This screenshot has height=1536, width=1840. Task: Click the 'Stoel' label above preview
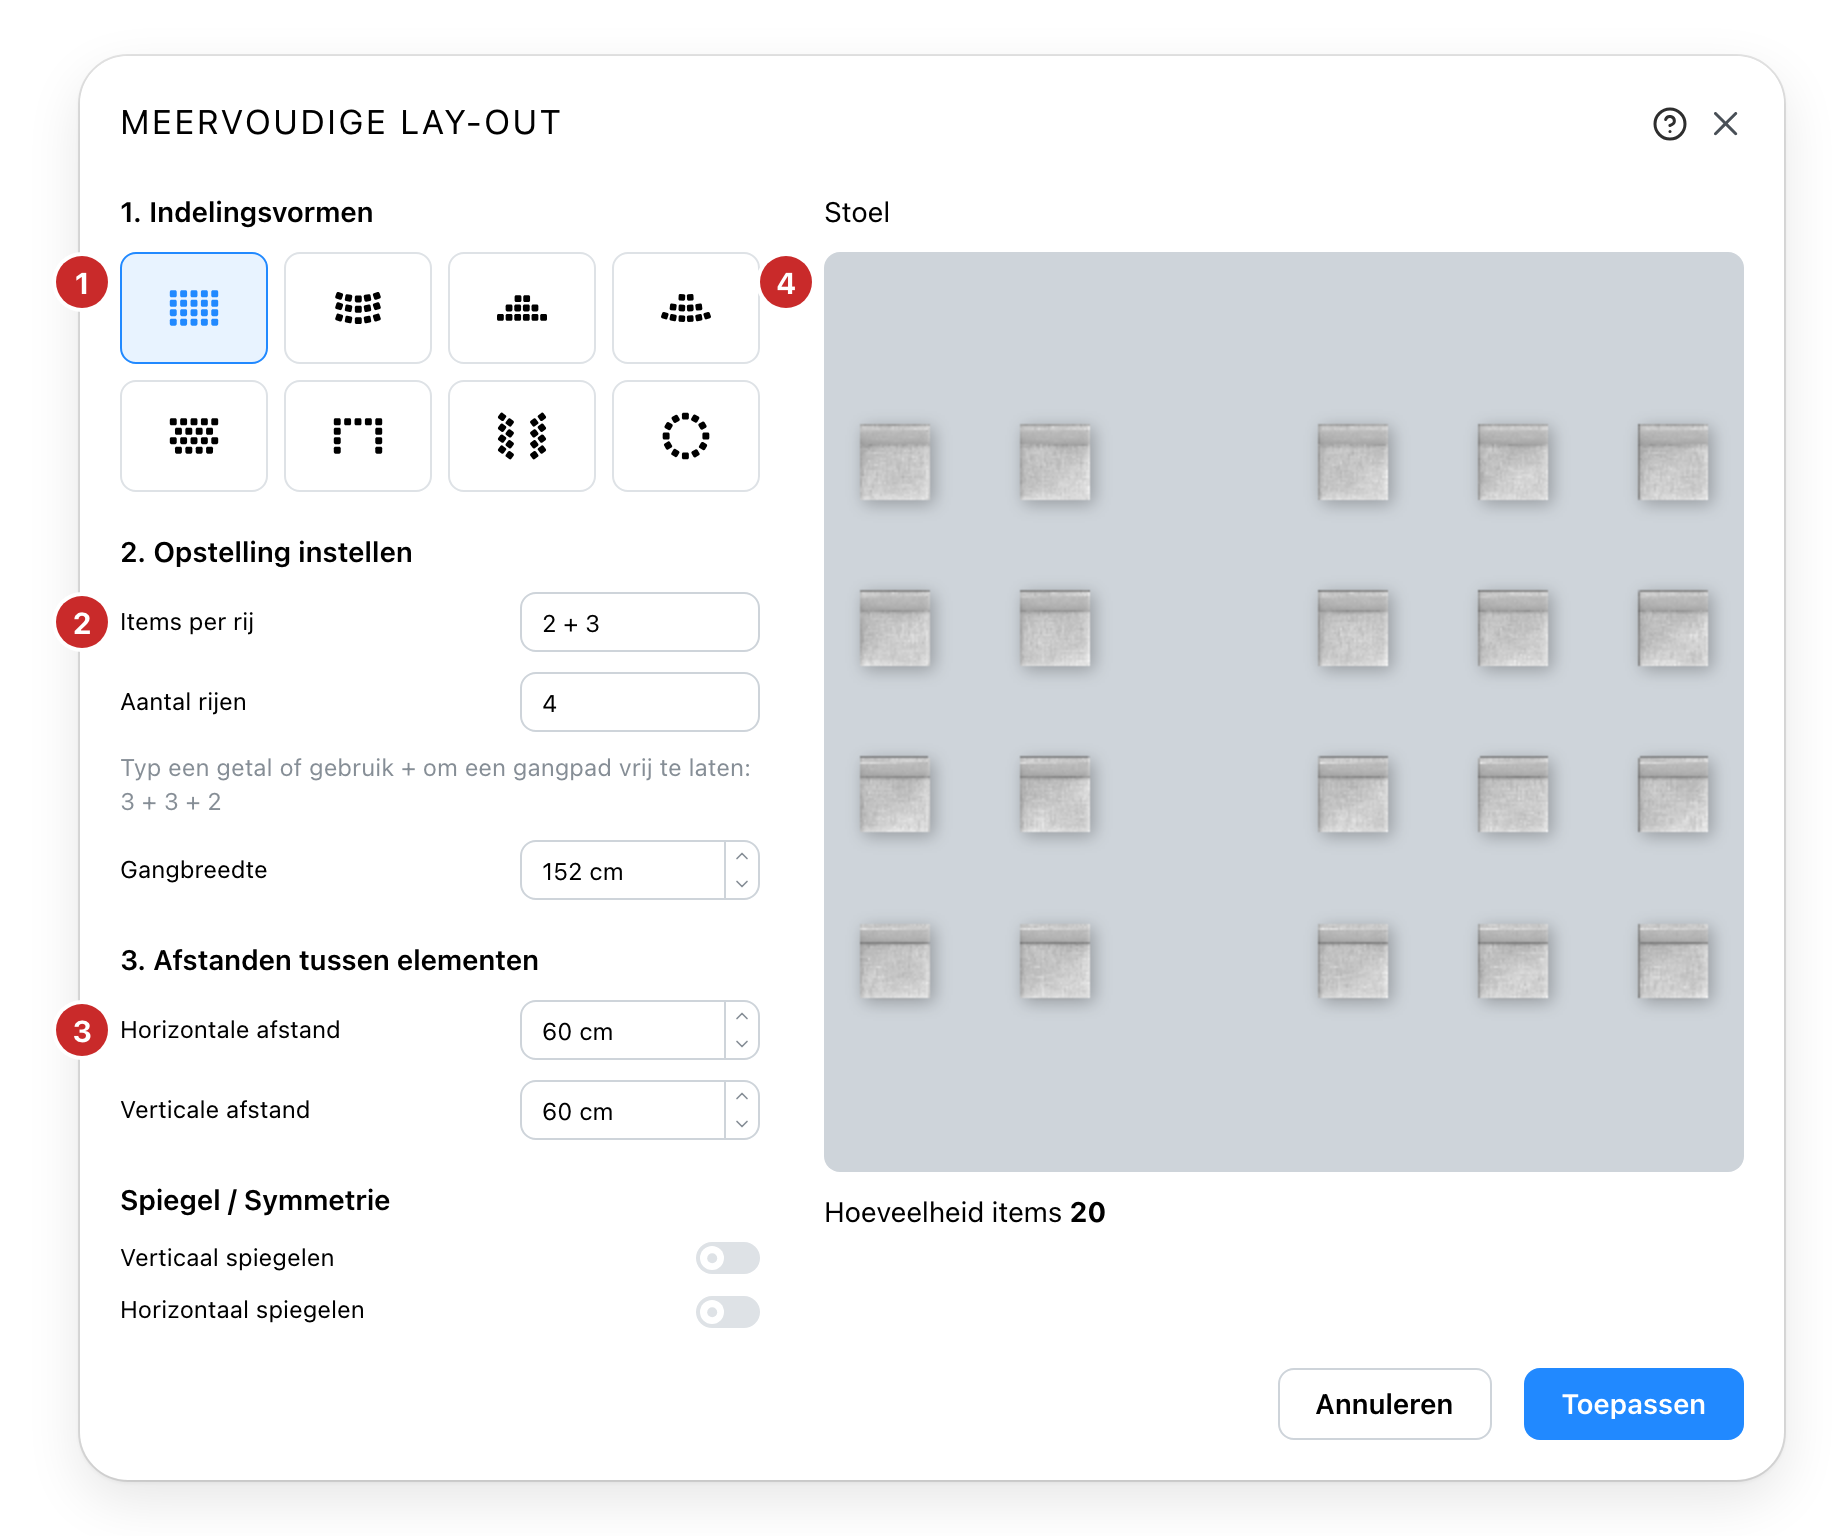857,212
